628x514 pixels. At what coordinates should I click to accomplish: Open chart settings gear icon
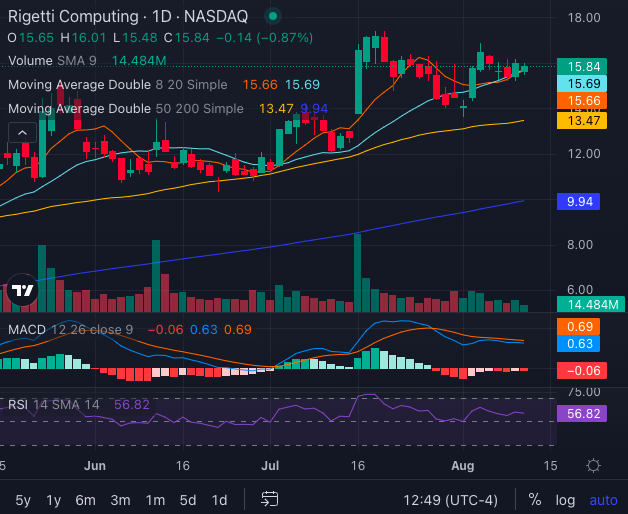593,466
